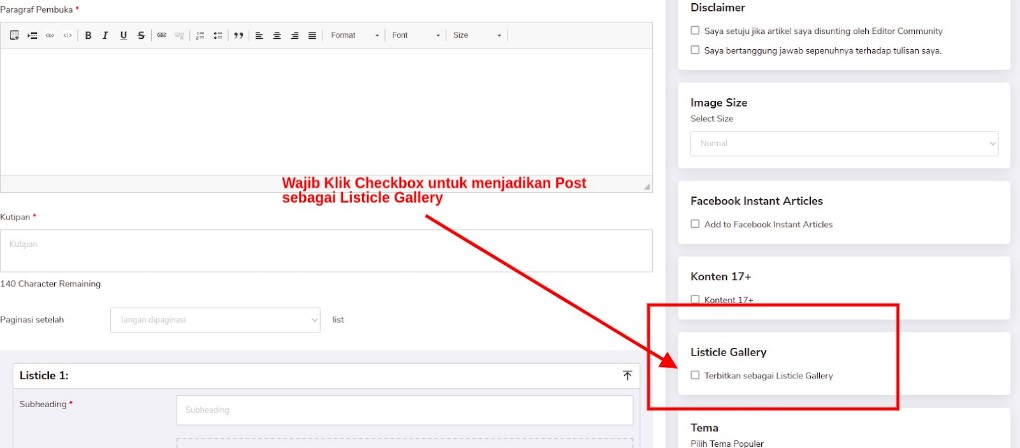1020x448 pixels.
Task: Toggle bold formatting in the editor toolbar
Action: coord(88,36)
